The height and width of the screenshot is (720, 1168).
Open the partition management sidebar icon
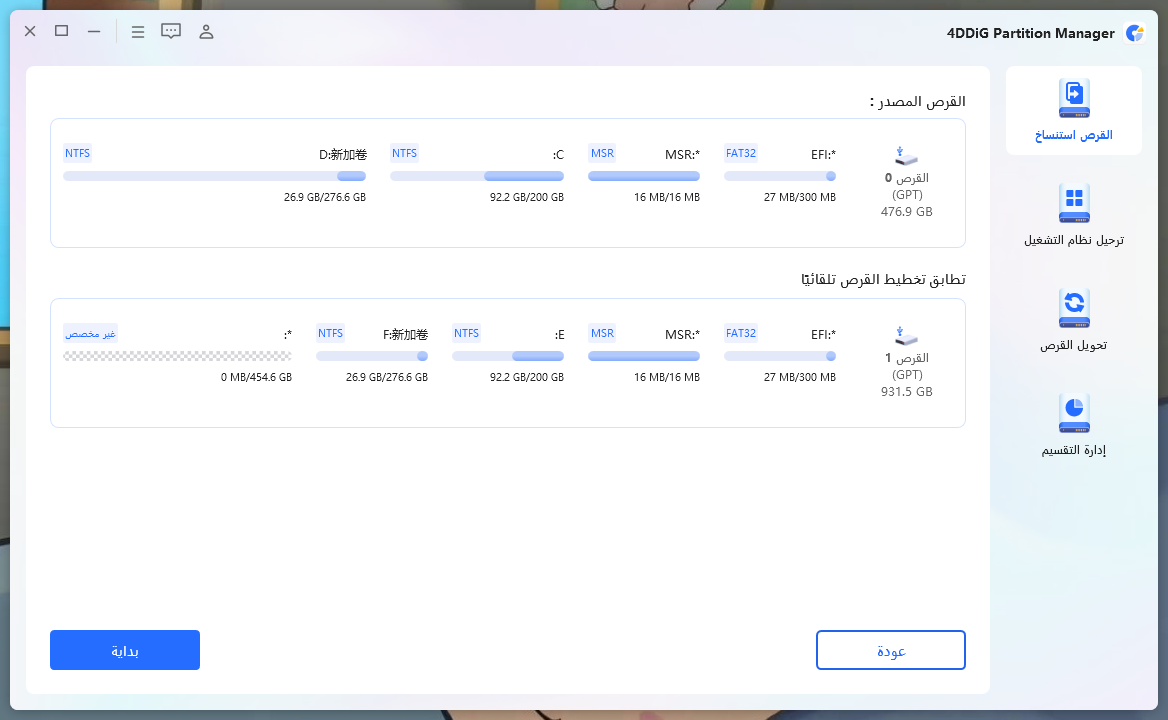click(x=1073, y=413)
